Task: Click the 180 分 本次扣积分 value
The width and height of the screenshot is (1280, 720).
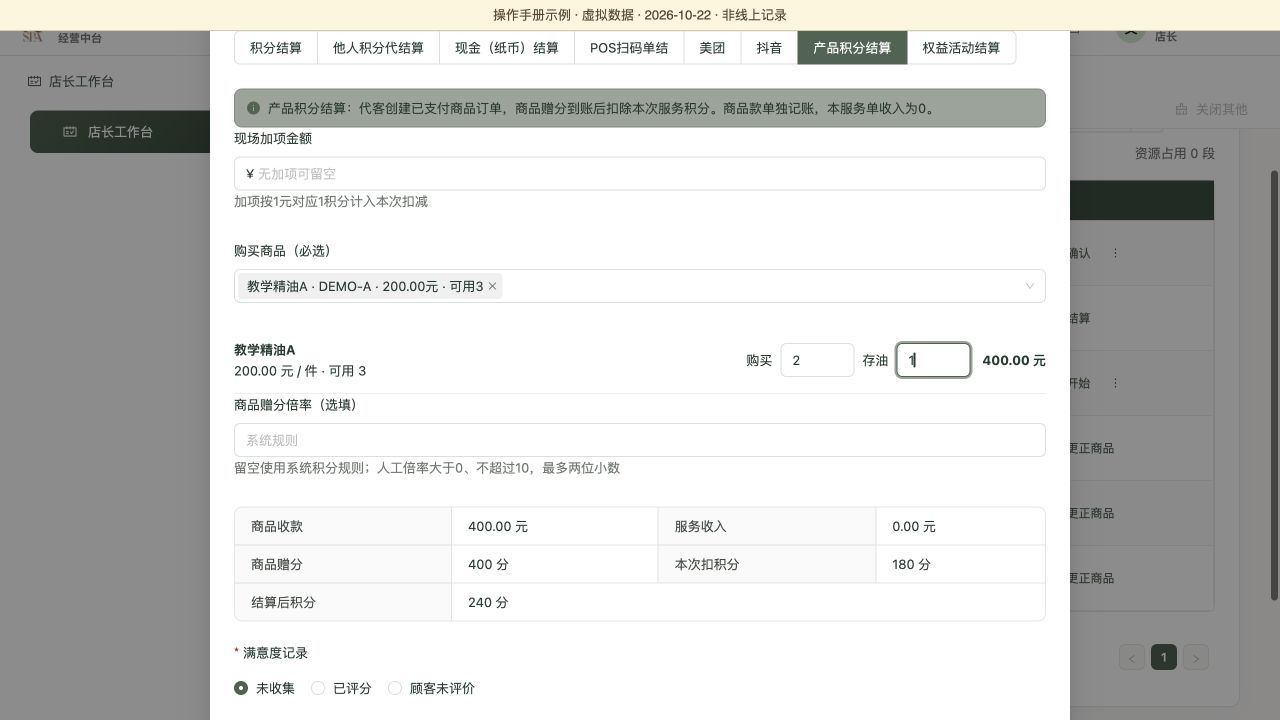Action: point(911,564)
